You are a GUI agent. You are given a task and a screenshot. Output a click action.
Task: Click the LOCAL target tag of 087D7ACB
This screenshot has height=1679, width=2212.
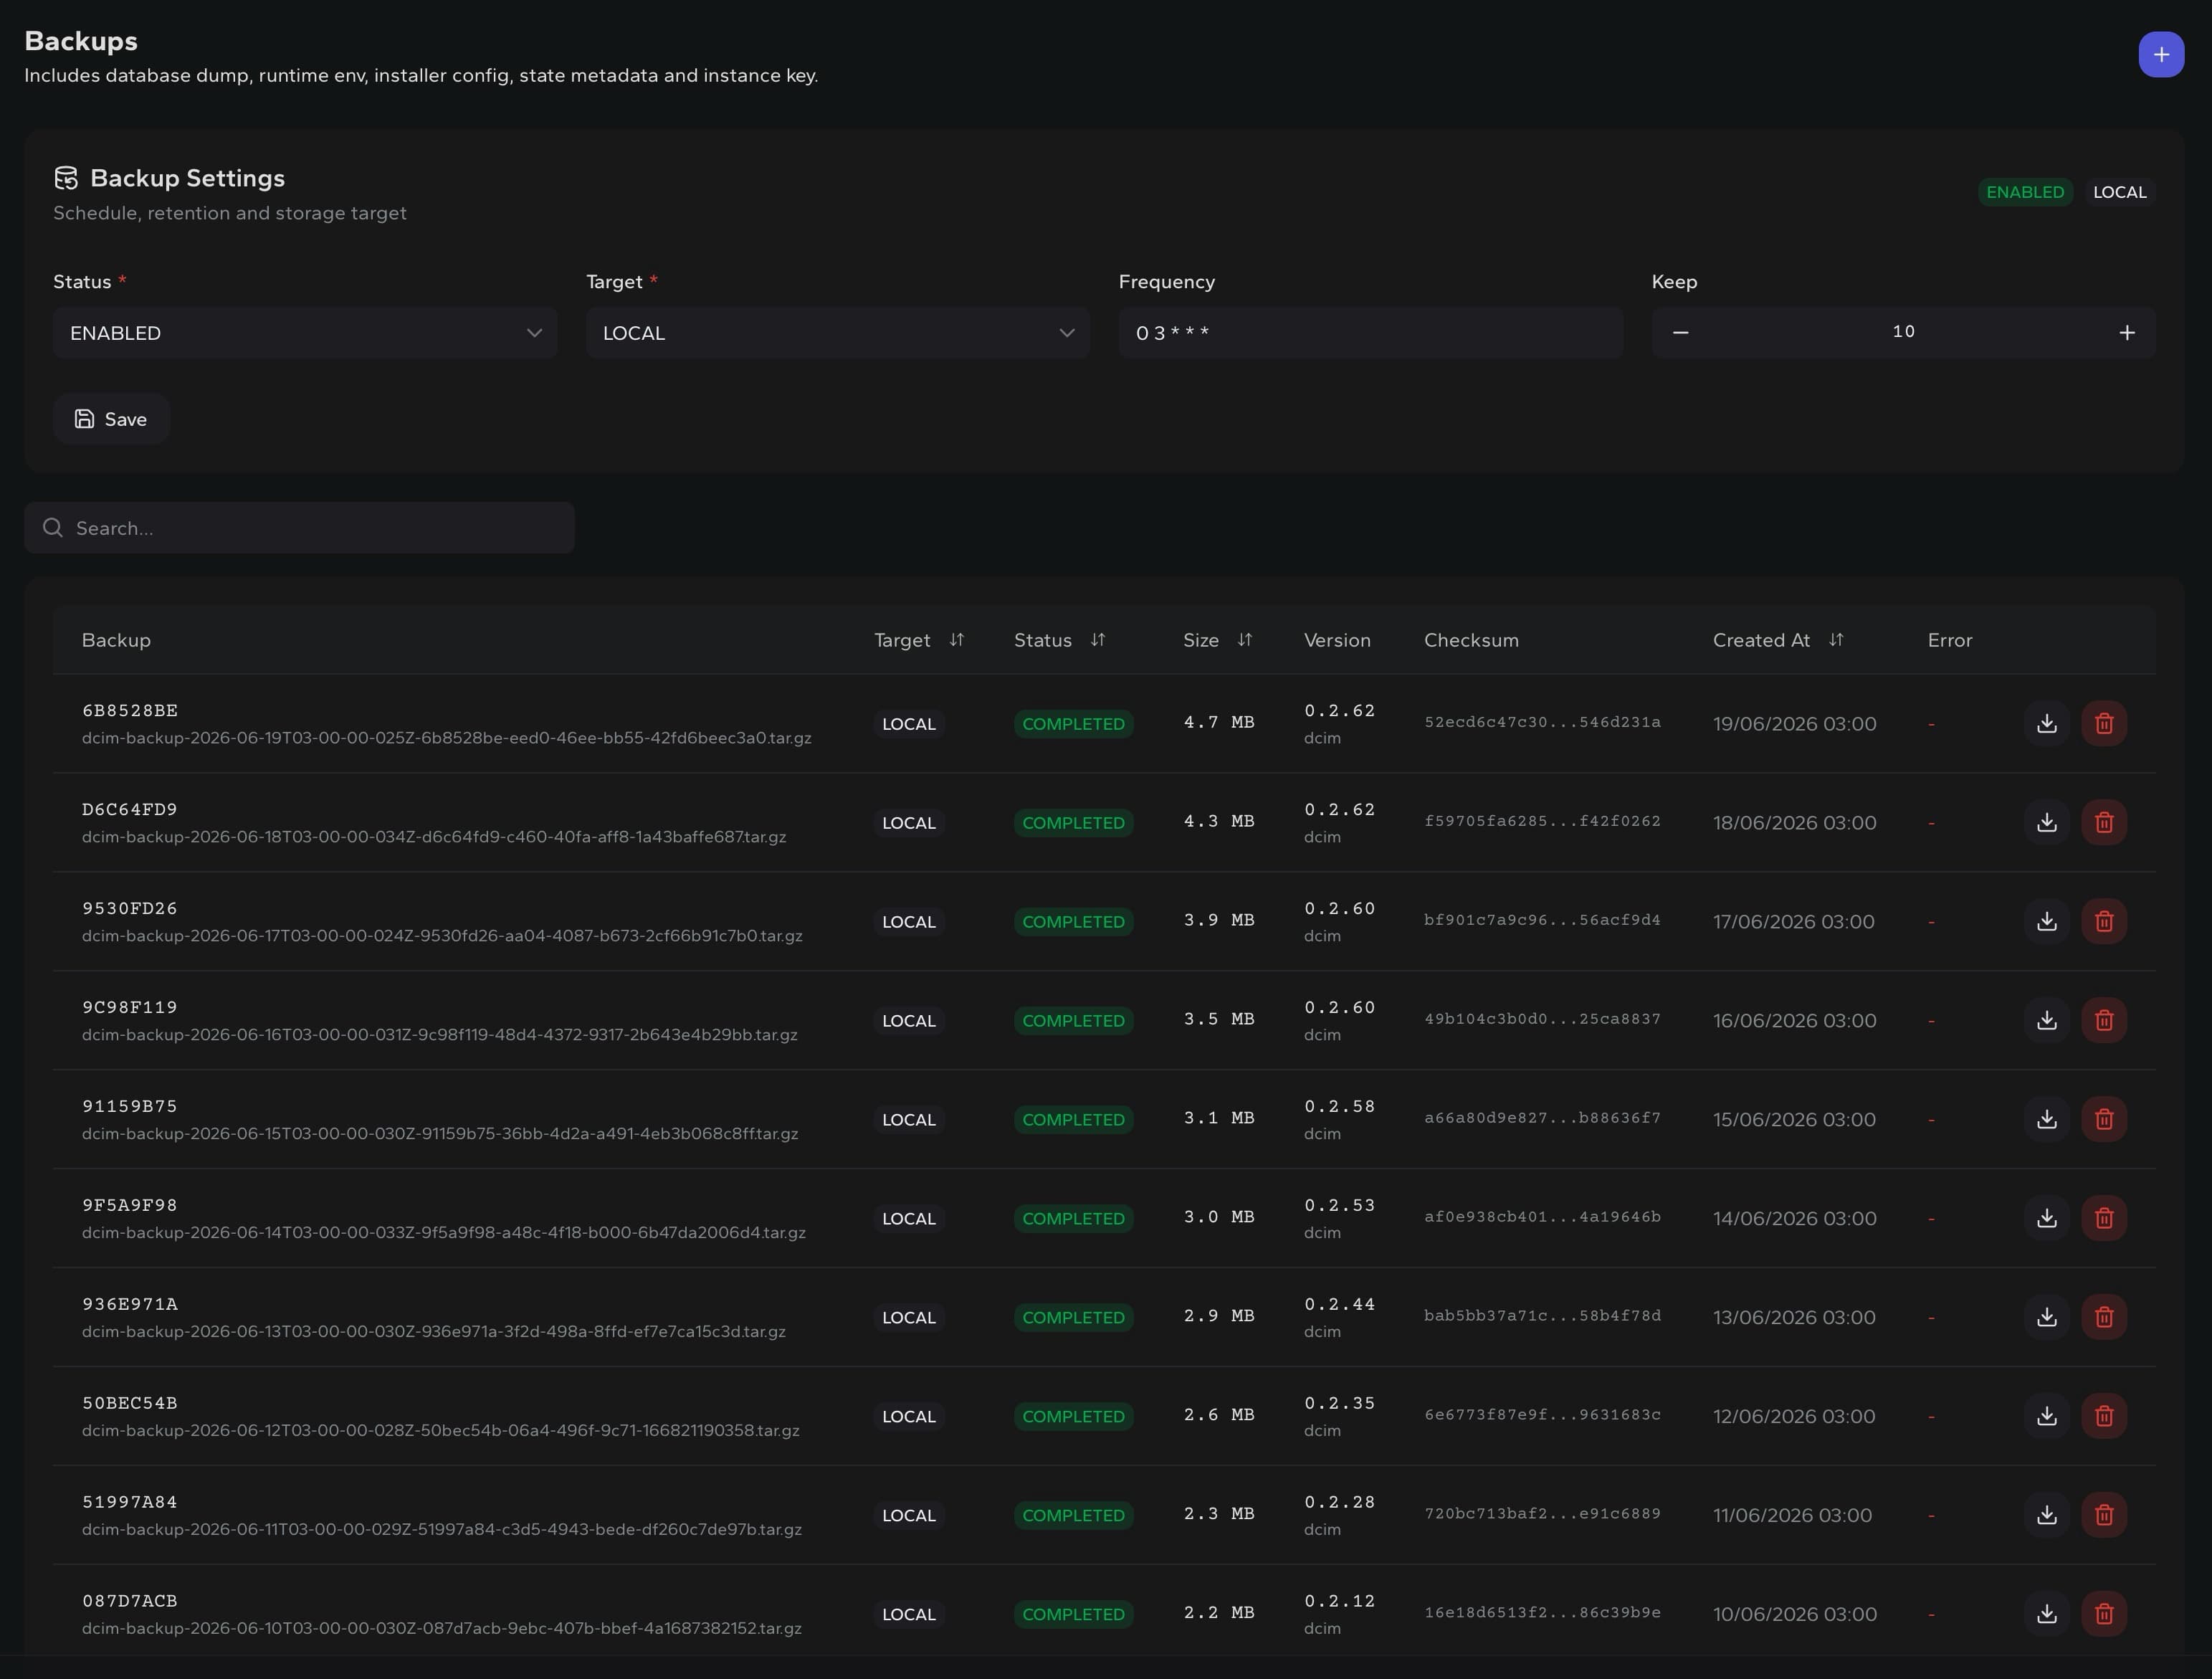click(909, 1615)
